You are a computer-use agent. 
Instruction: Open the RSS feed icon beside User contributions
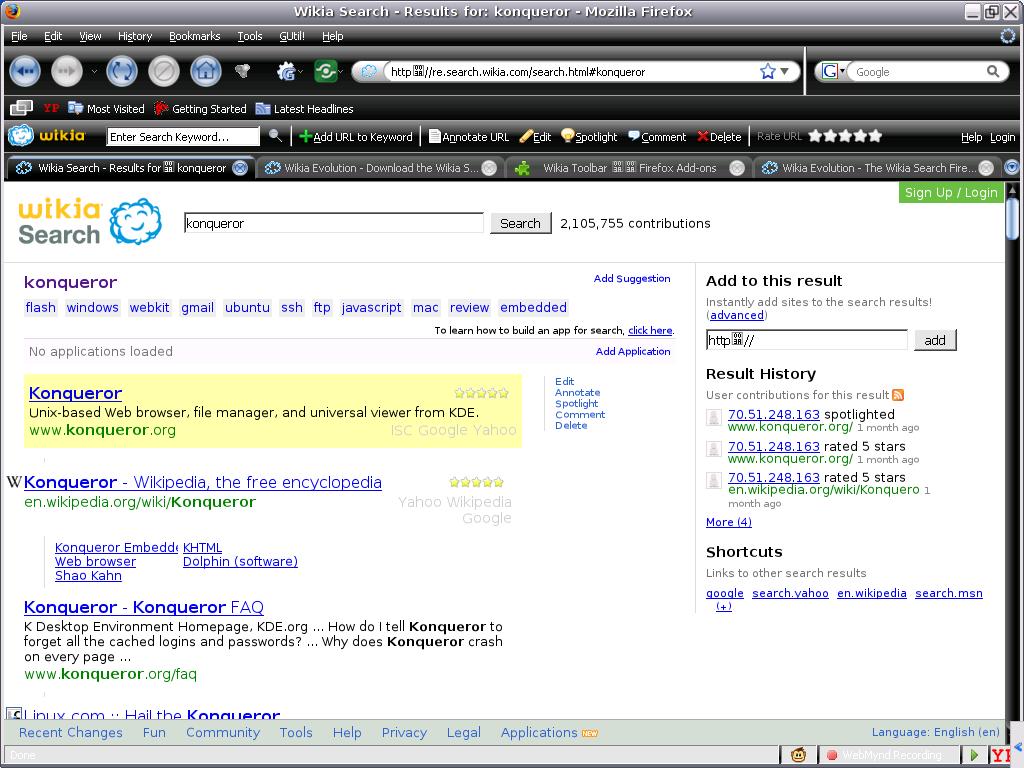[898, 395]
